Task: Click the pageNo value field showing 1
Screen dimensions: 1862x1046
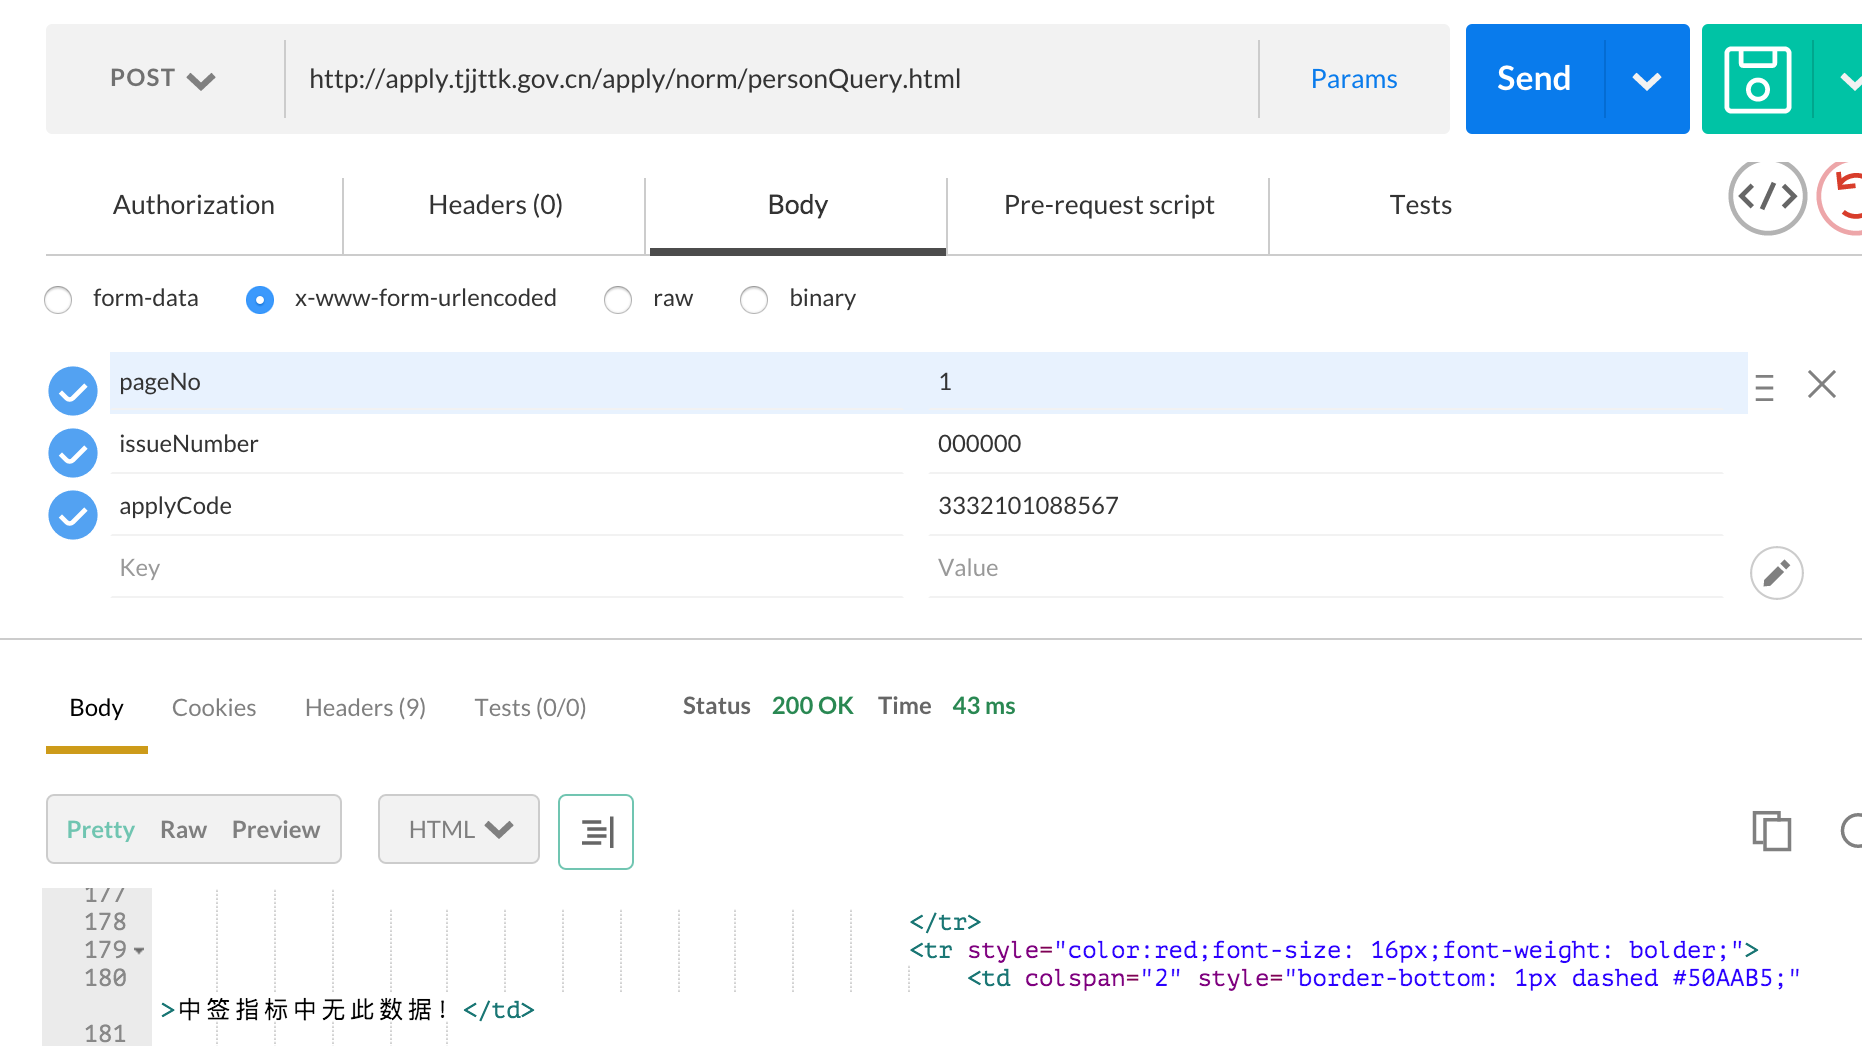Action: [x=1326, y=383]
